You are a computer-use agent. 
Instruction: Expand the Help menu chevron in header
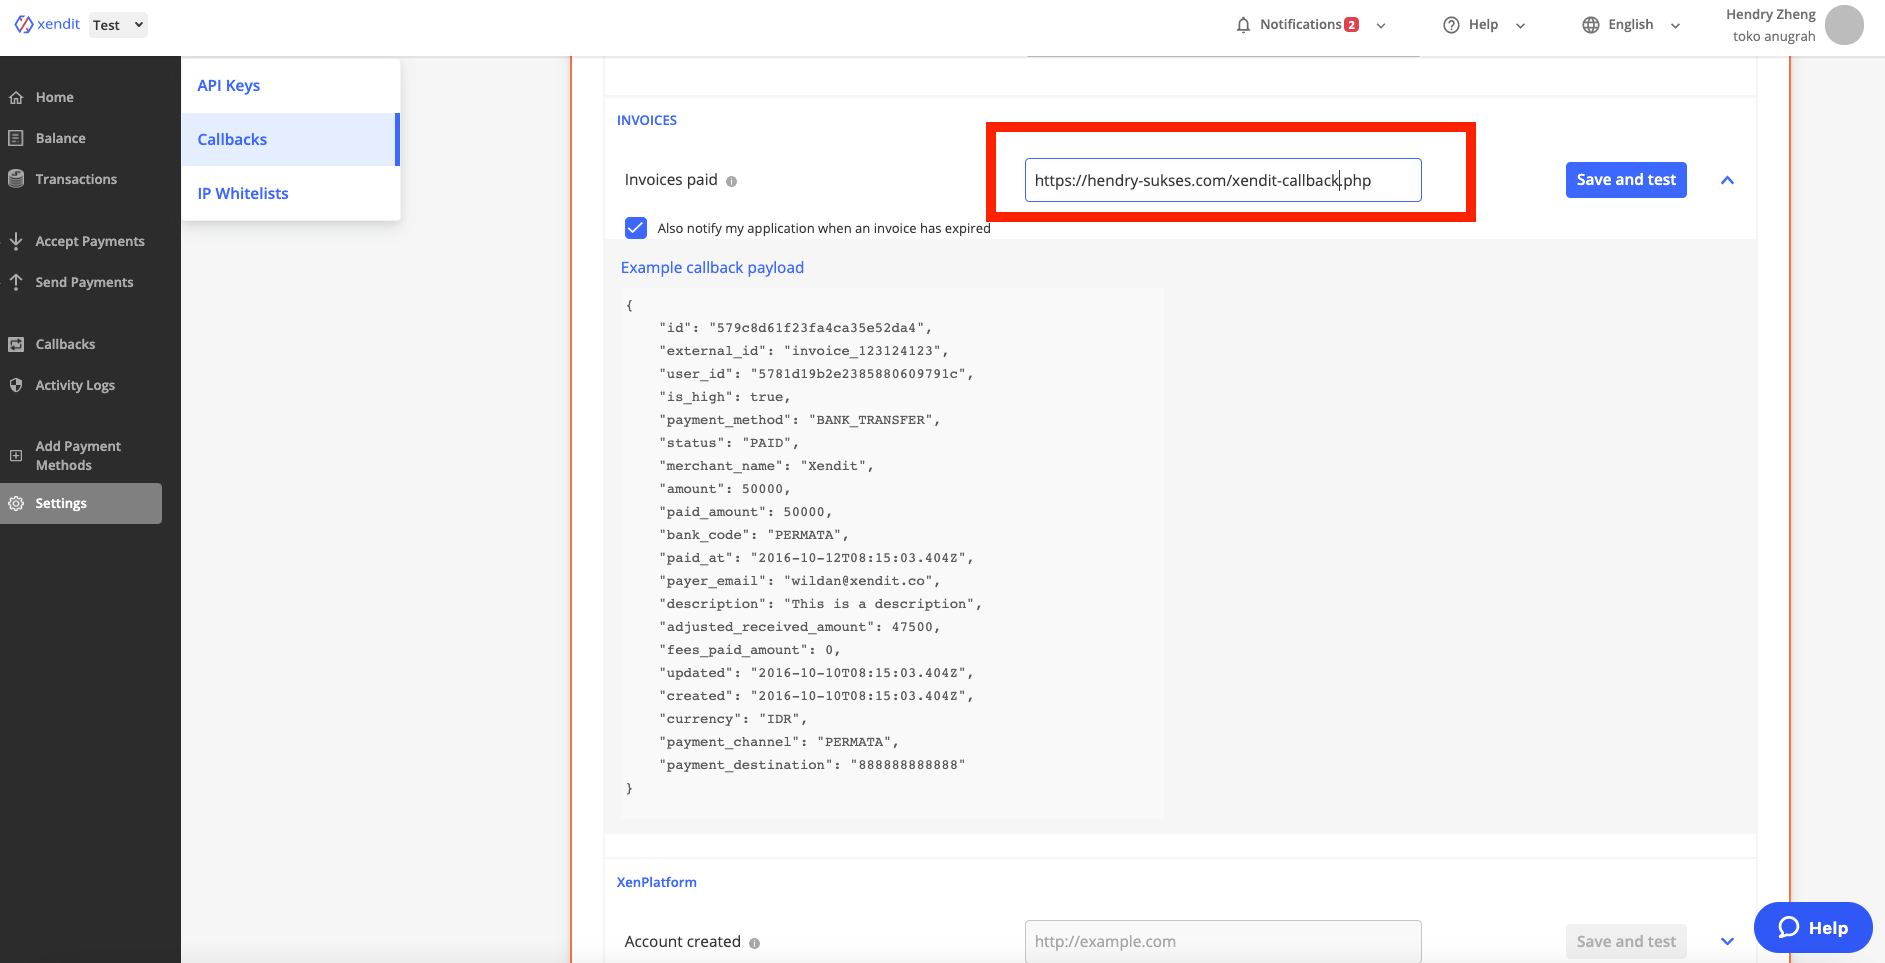click(x=1520, y=26)
